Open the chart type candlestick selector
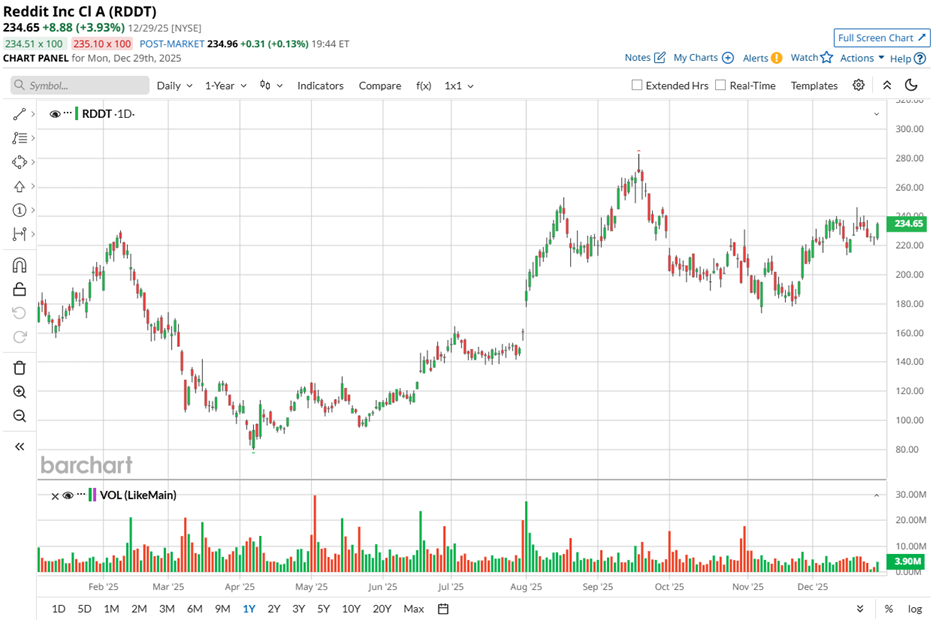The image size is (936, 629). [x=271, y=85]
